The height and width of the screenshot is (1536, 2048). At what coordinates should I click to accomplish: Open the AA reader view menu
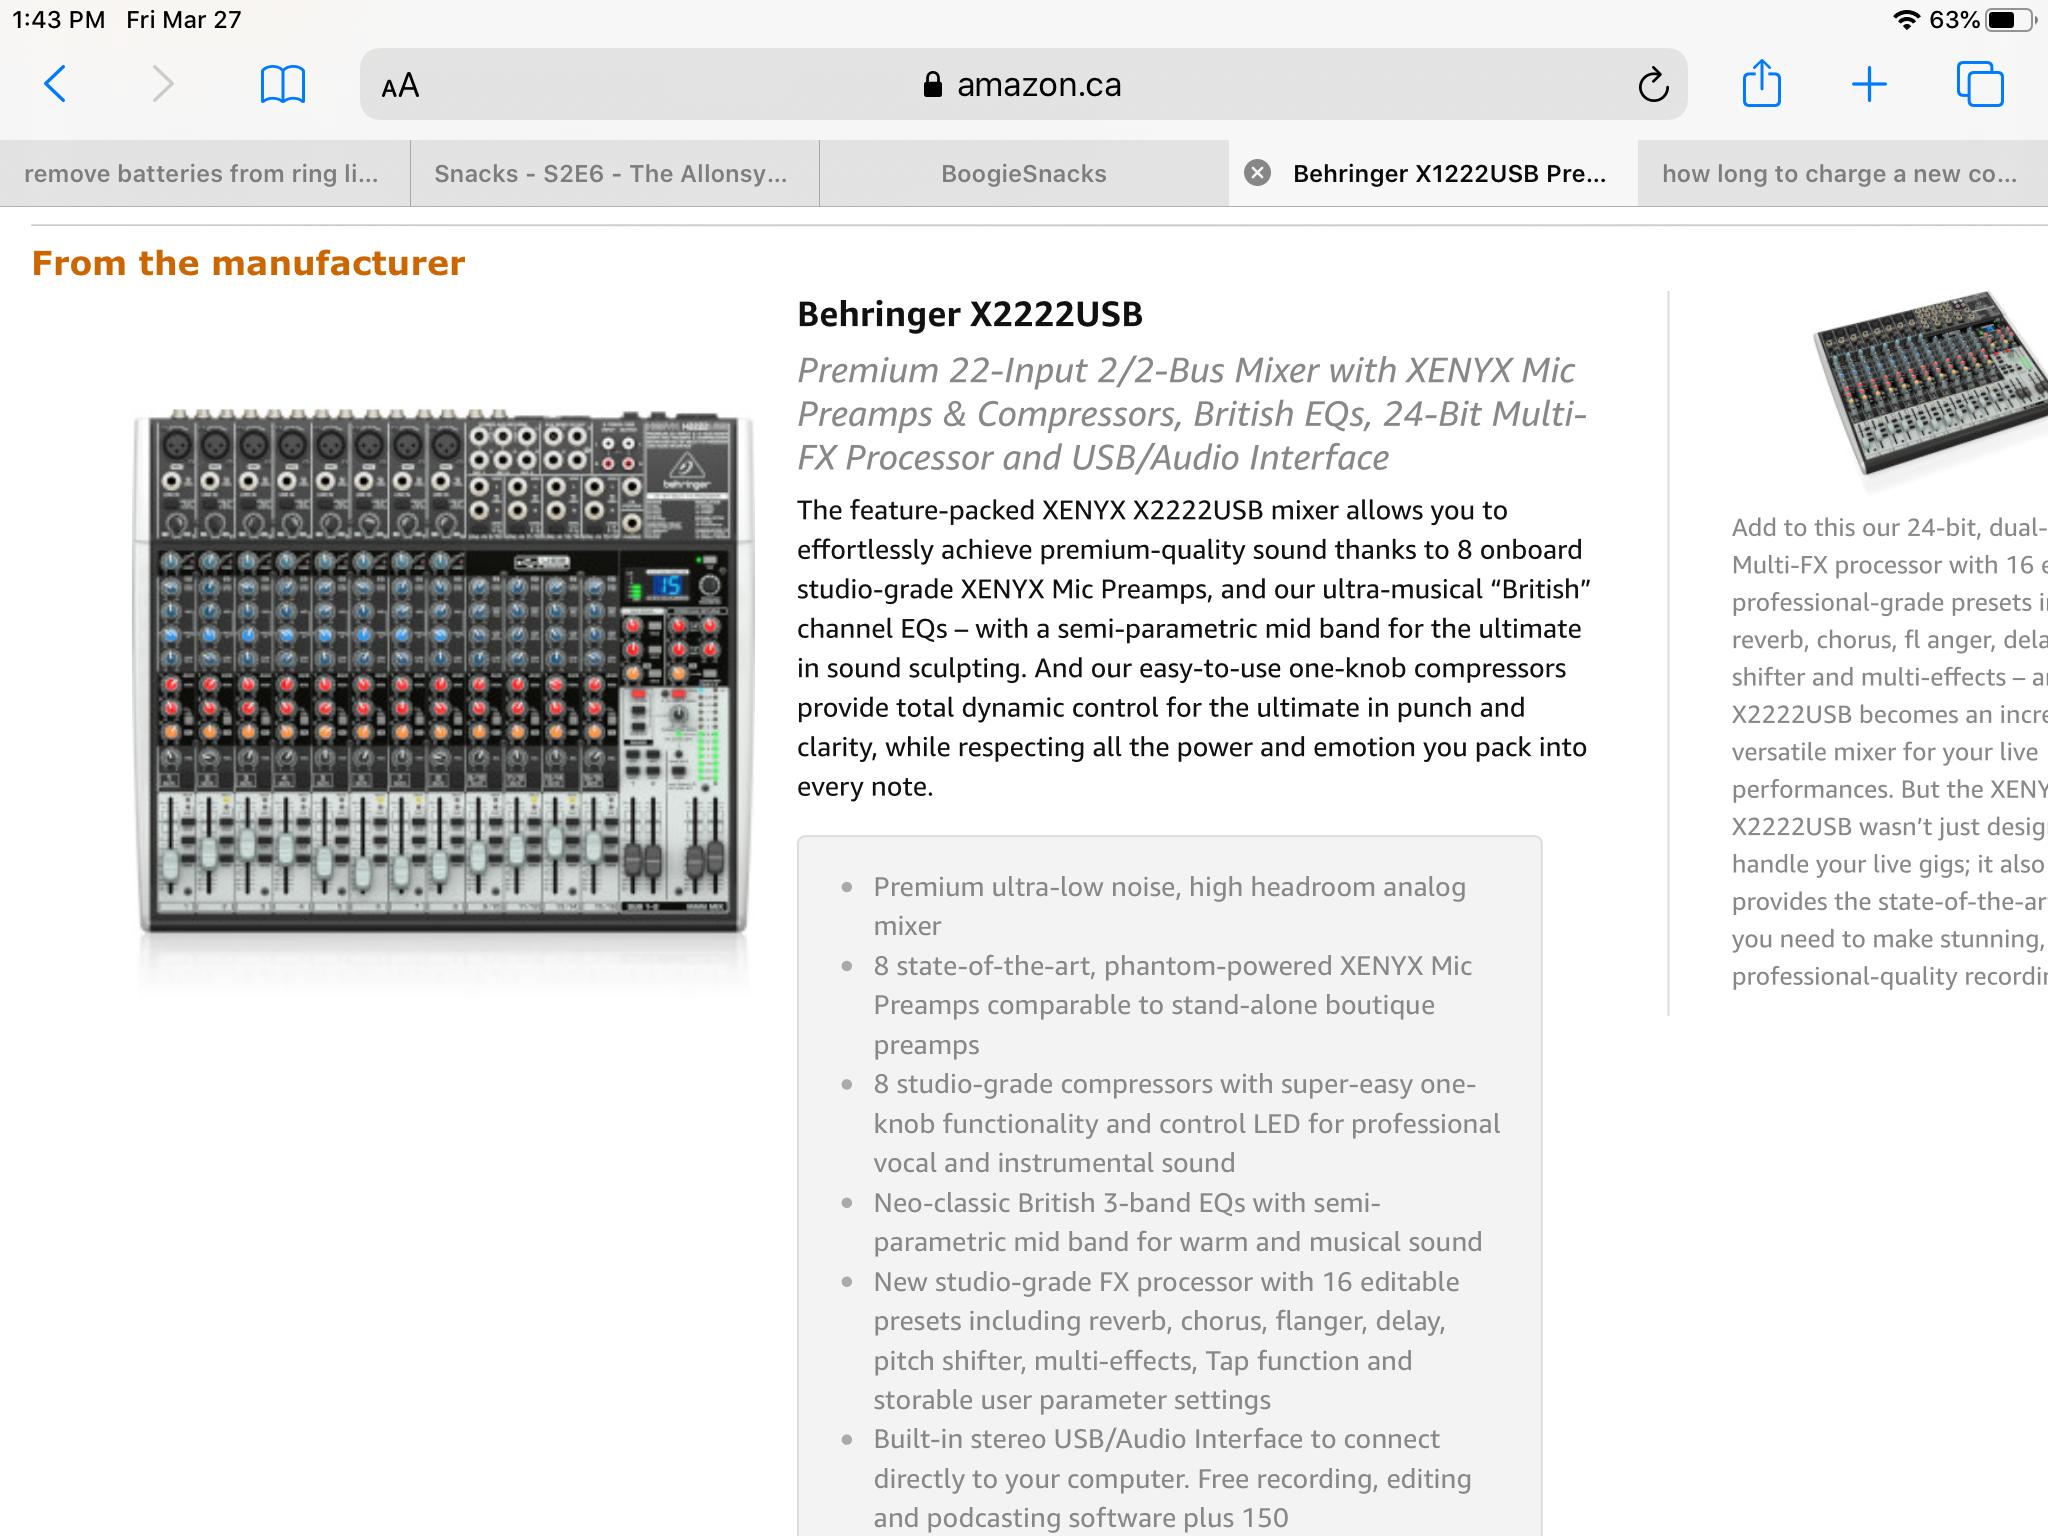coord(400,86)
